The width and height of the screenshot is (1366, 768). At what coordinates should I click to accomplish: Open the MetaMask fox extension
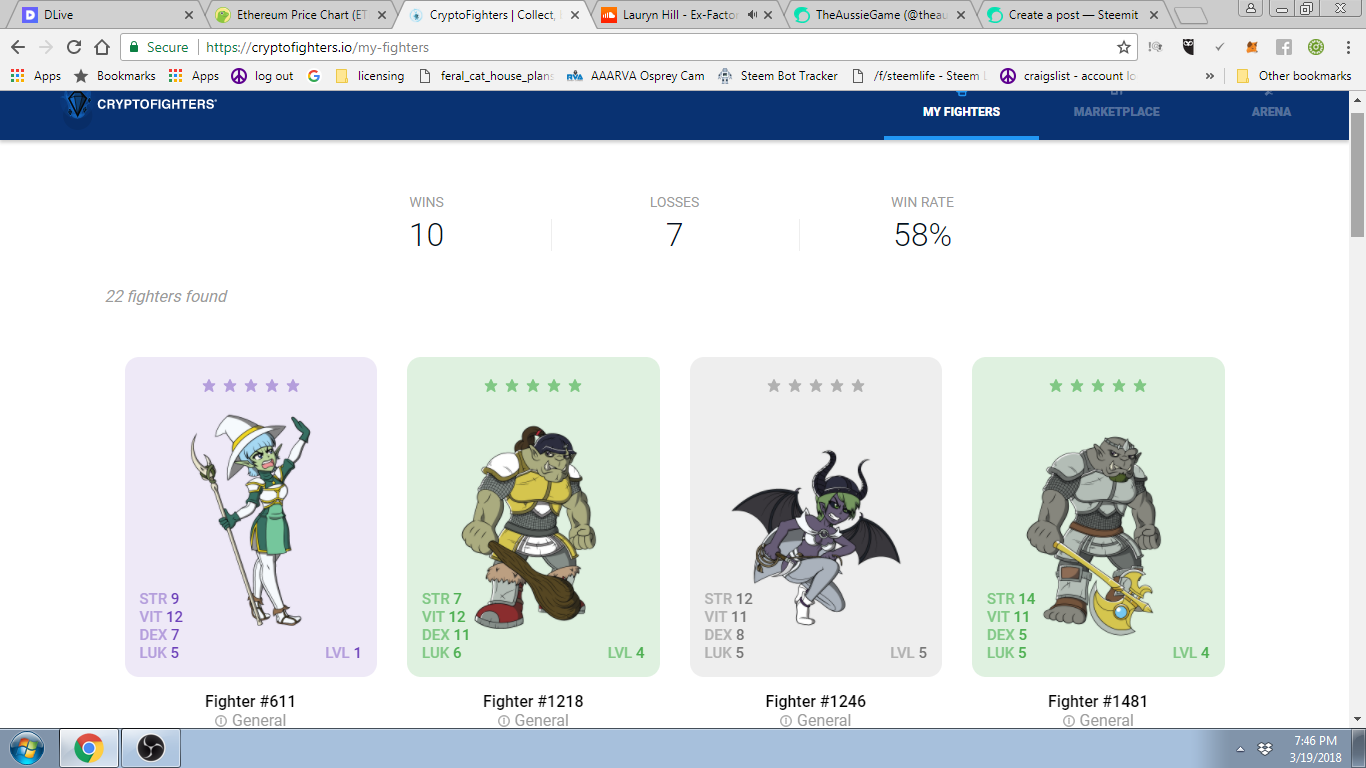1252,47
